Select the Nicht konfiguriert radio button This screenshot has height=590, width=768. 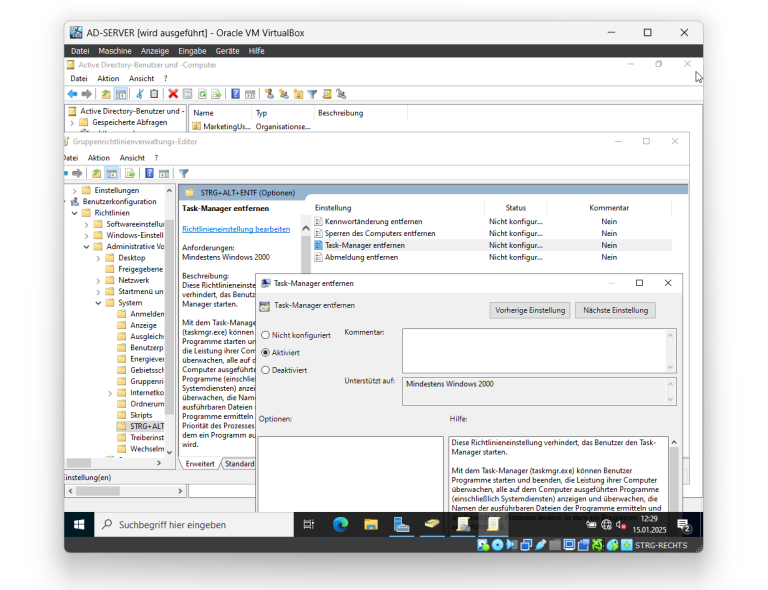click(266, 335)
